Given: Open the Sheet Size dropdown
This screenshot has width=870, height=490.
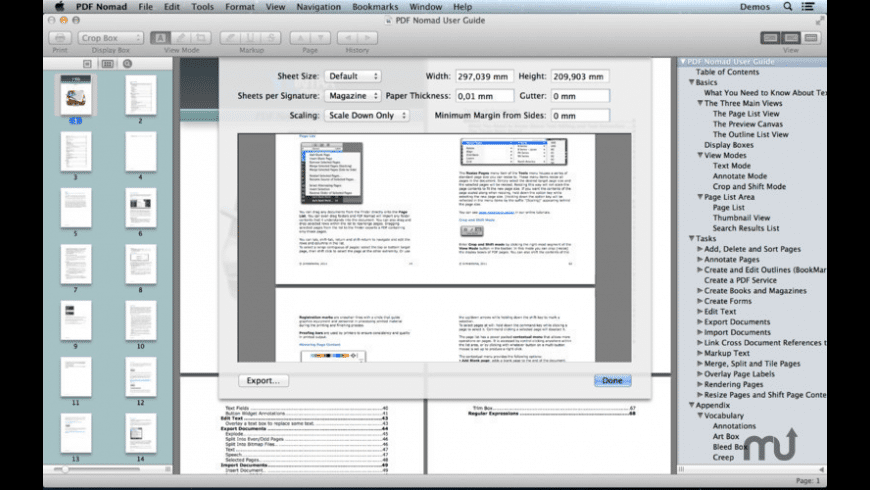Looking at the screenshot, I should tap(353, 76).
